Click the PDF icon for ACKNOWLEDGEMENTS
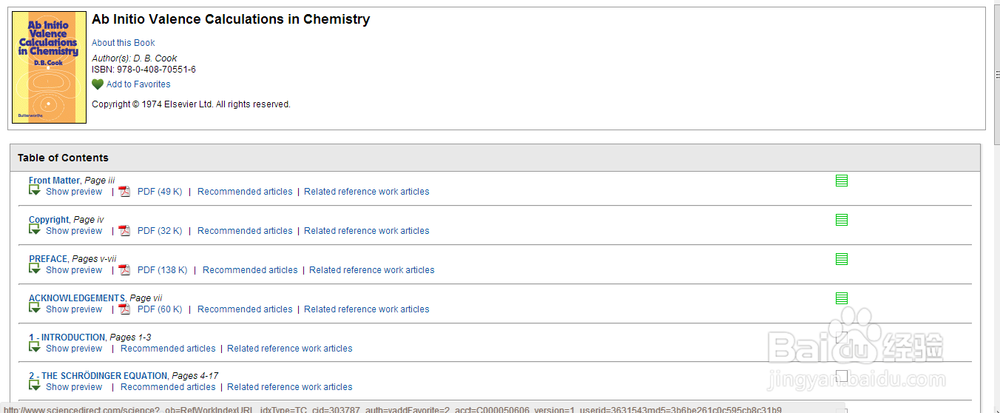Image resolution: width=1000 pixels, height=413 pixels. pos(125,309)
